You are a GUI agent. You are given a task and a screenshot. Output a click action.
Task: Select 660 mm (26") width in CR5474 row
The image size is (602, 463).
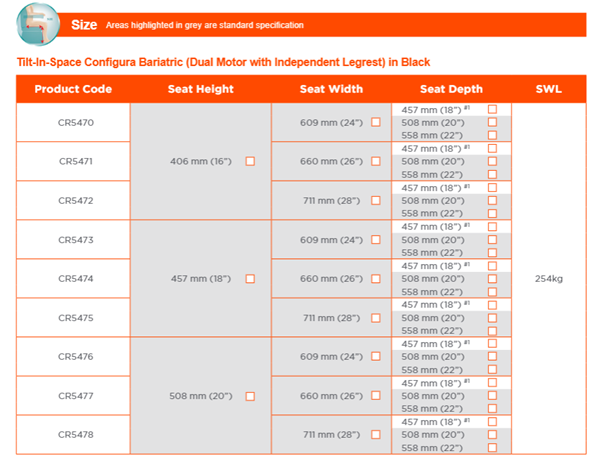[376, 278]
